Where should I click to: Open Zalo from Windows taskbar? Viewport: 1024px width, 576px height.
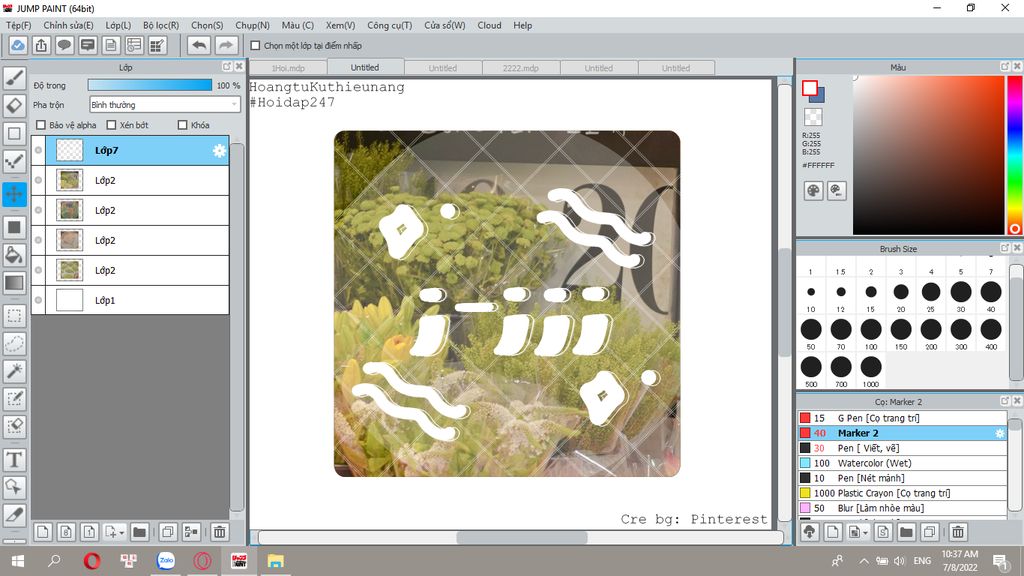[166, 561]
